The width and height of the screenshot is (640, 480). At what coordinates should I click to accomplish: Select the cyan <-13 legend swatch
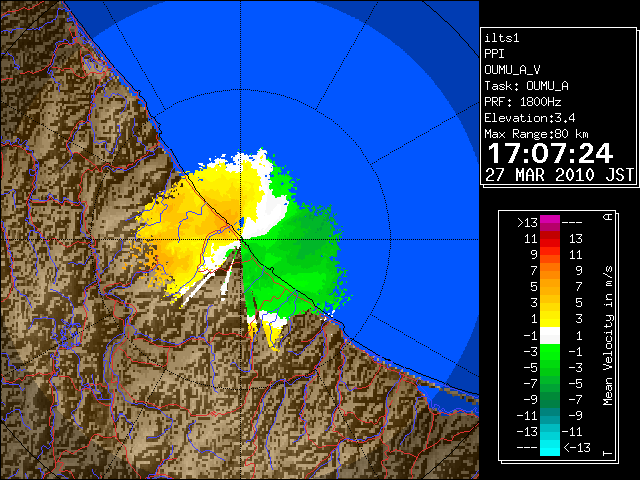click(550, 448)
